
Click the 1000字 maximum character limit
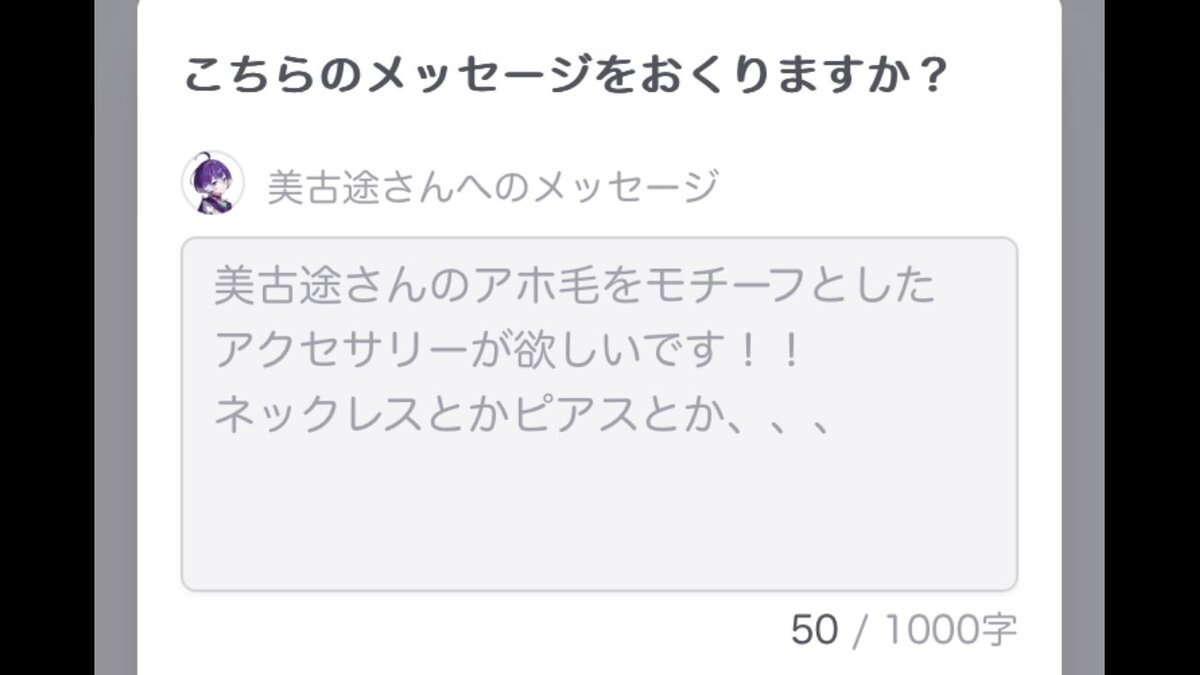[950, 630]
